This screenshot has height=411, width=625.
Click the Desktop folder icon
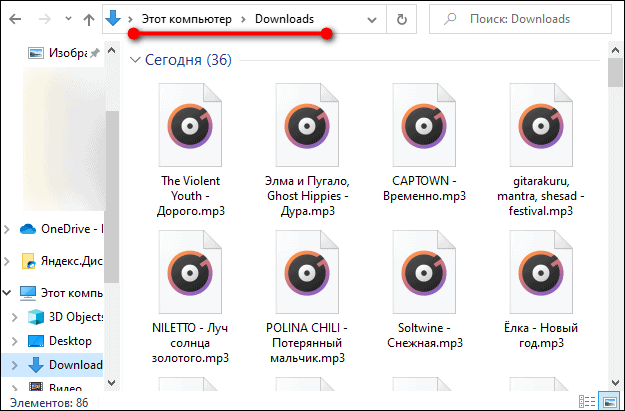(36, 341)
